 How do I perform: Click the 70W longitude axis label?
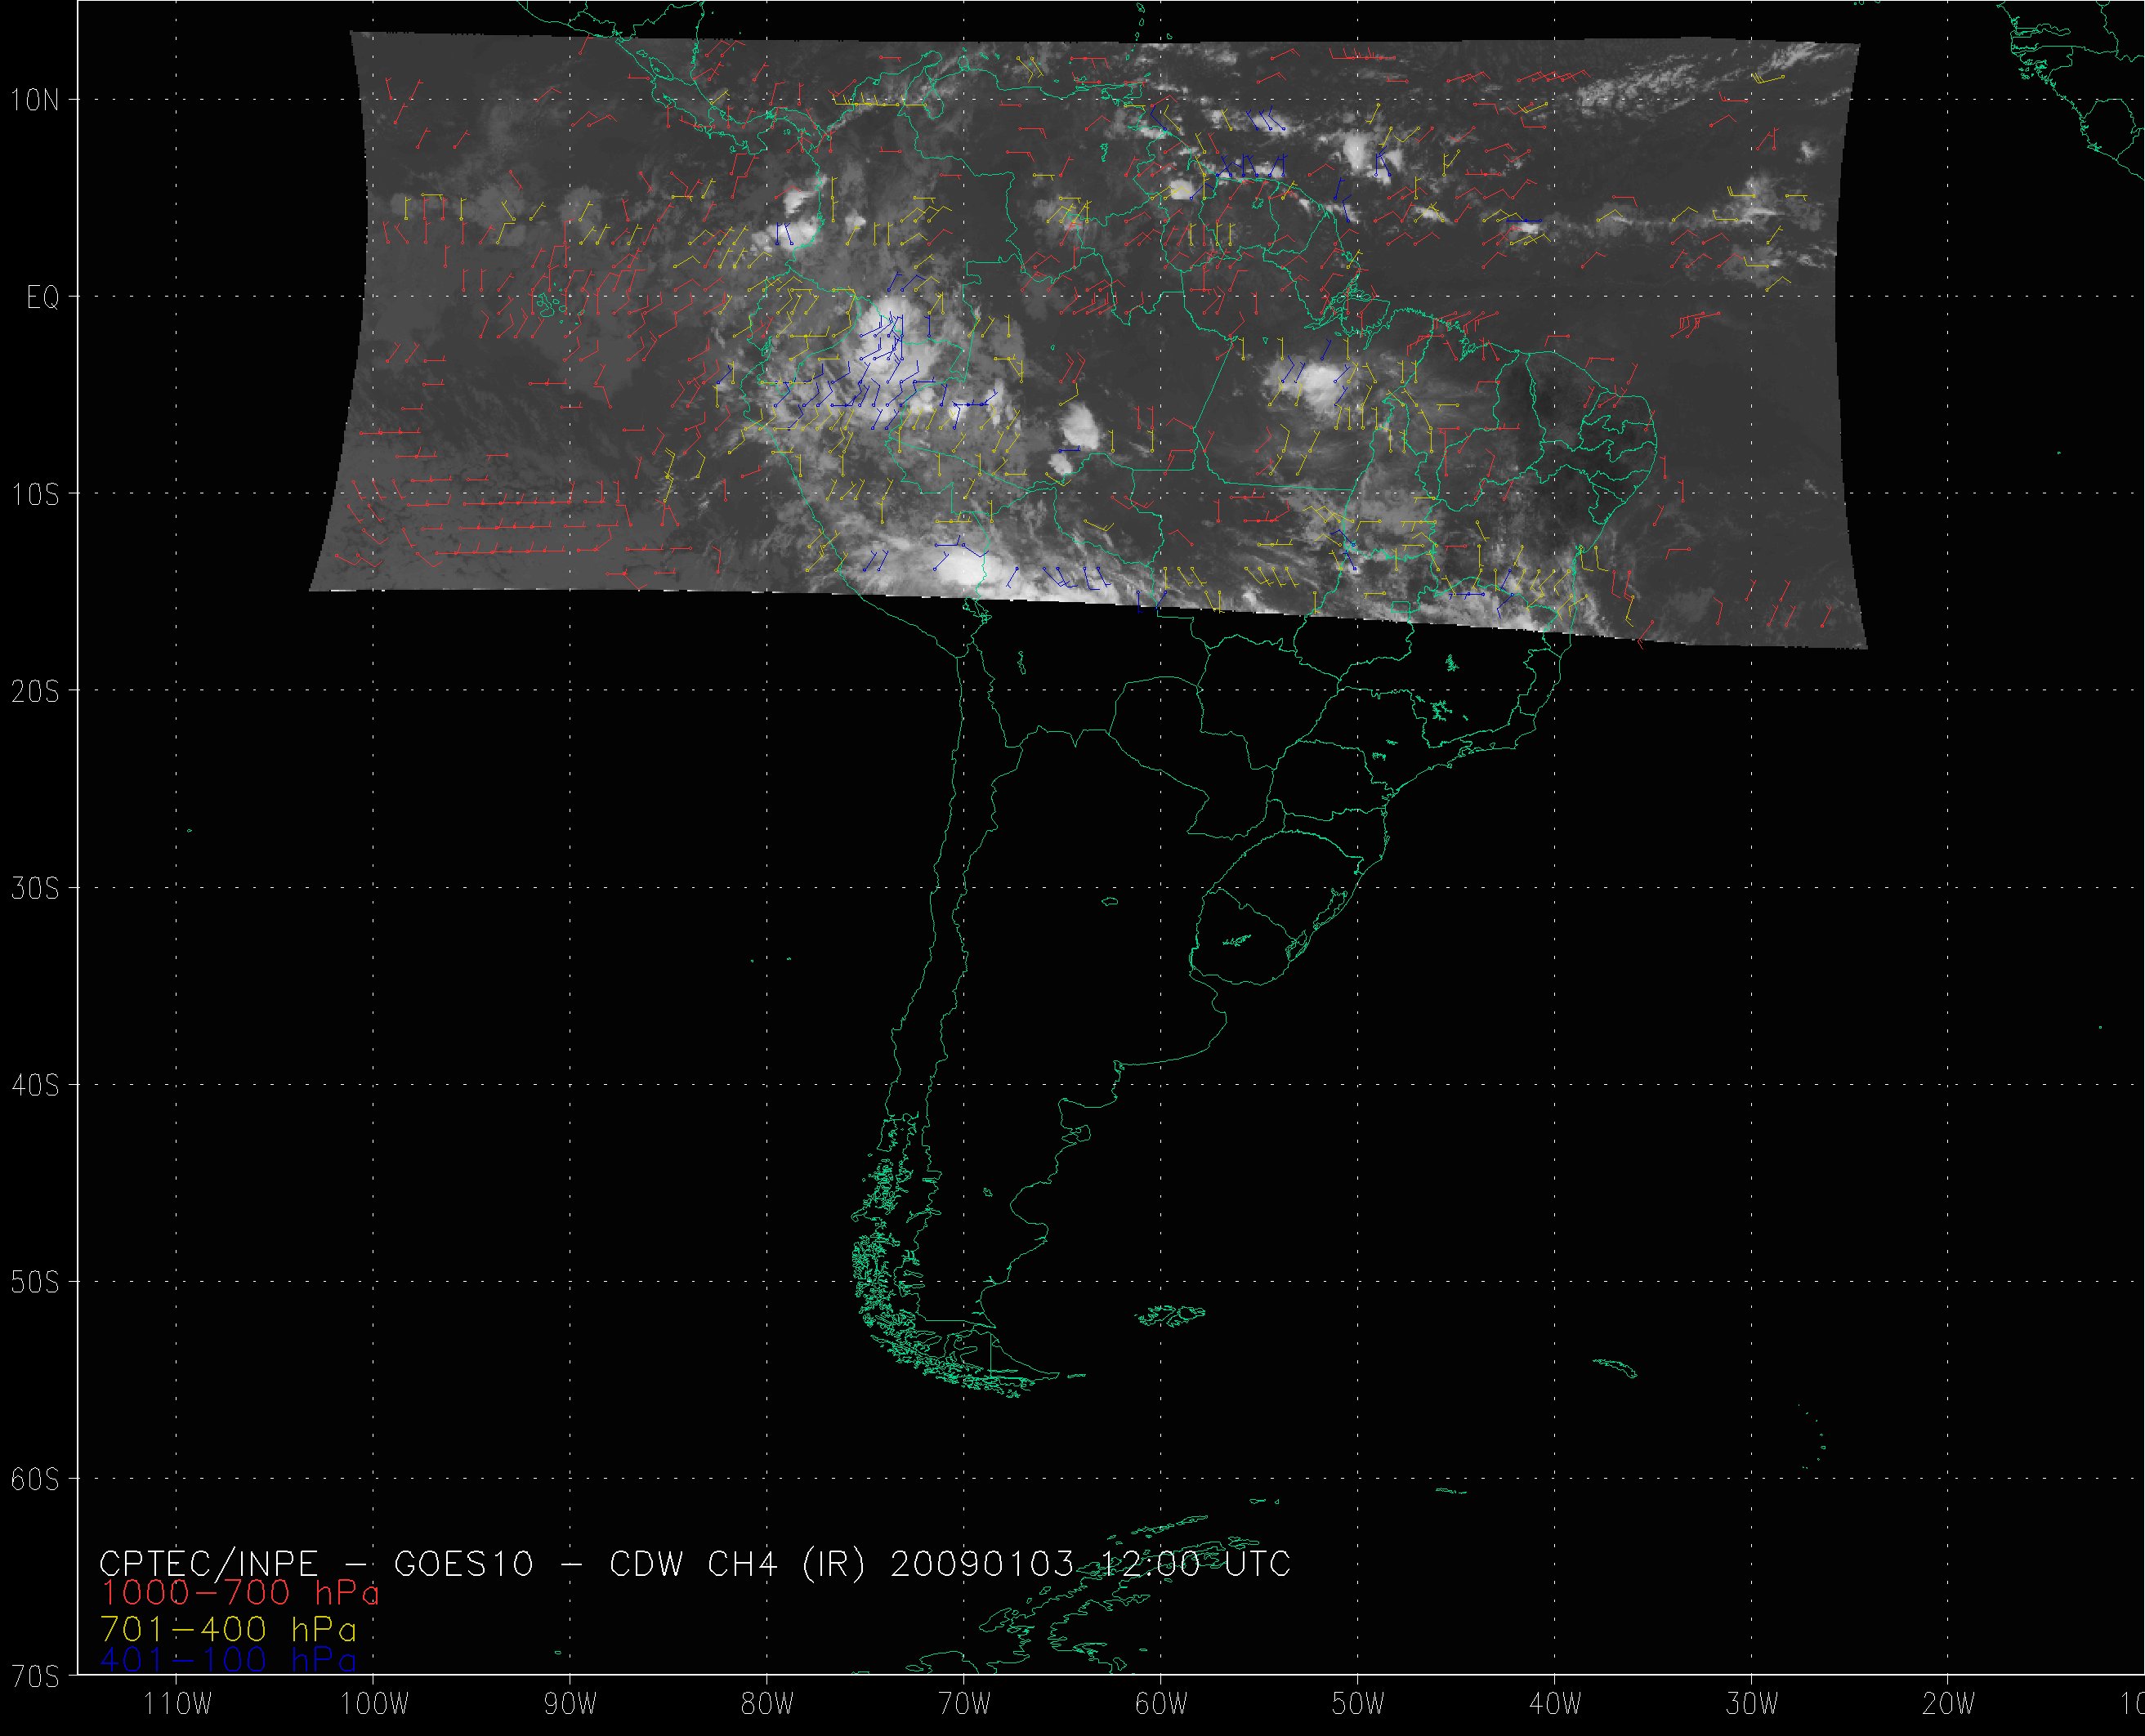(965, 1703)
